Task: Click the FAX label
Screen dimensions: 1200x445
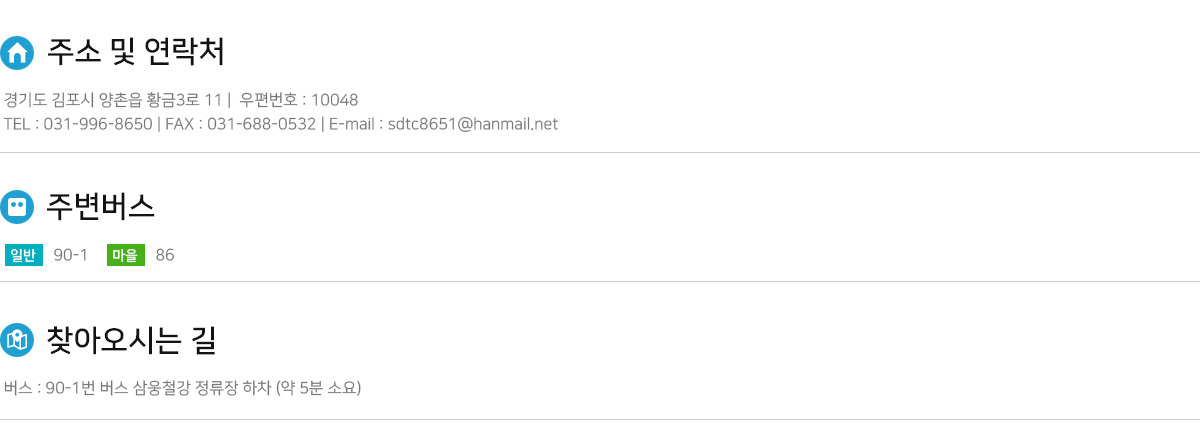Action: [180, 124]
